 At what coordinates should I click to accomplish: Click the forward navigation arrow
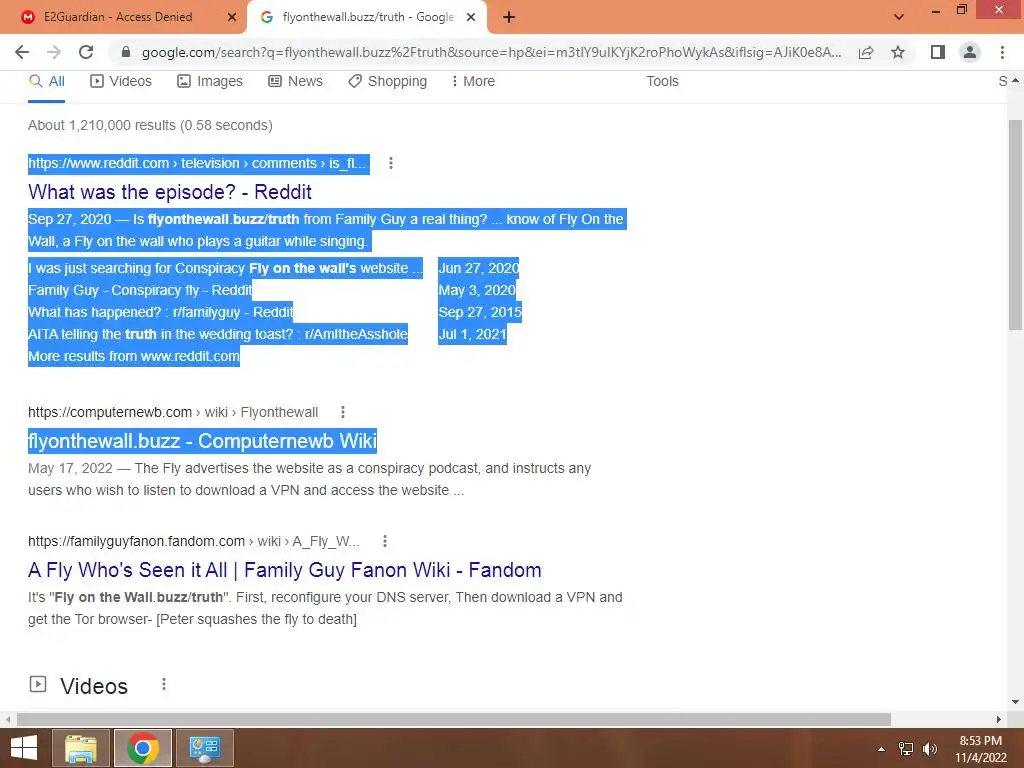pos(54,52)
